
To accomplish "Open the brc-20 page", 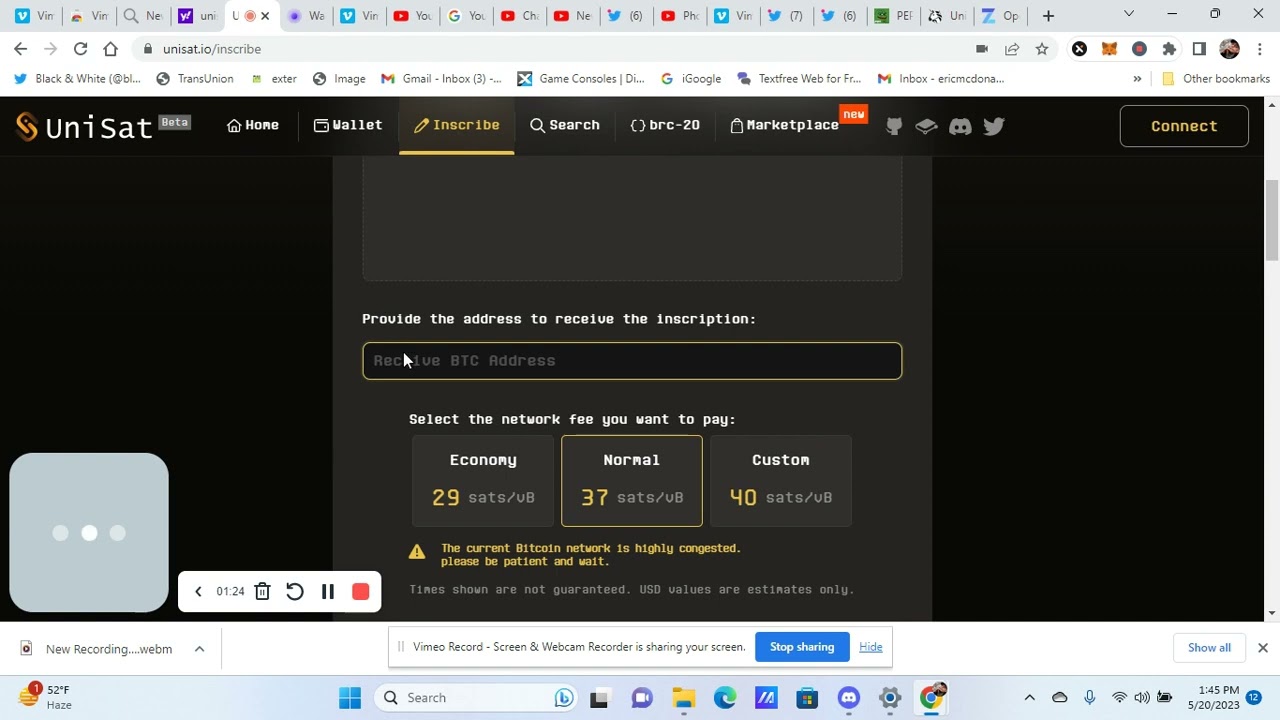I will [665, 125].
